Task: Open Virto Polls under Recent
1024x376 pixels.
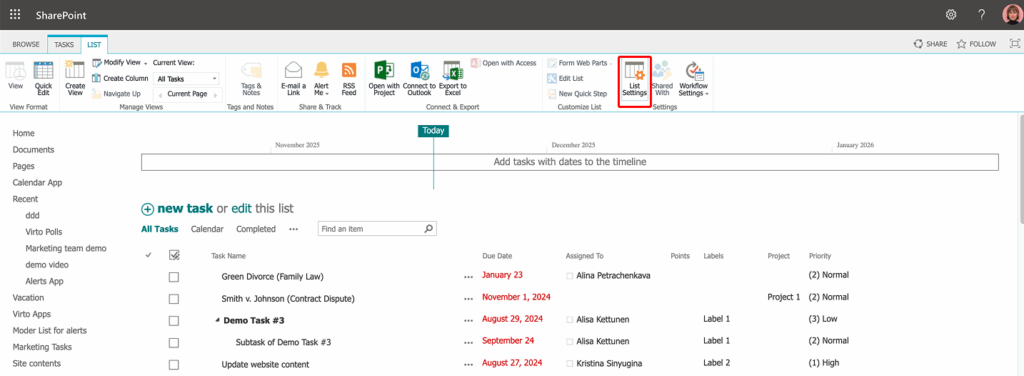Action: (x=44, y=232)
